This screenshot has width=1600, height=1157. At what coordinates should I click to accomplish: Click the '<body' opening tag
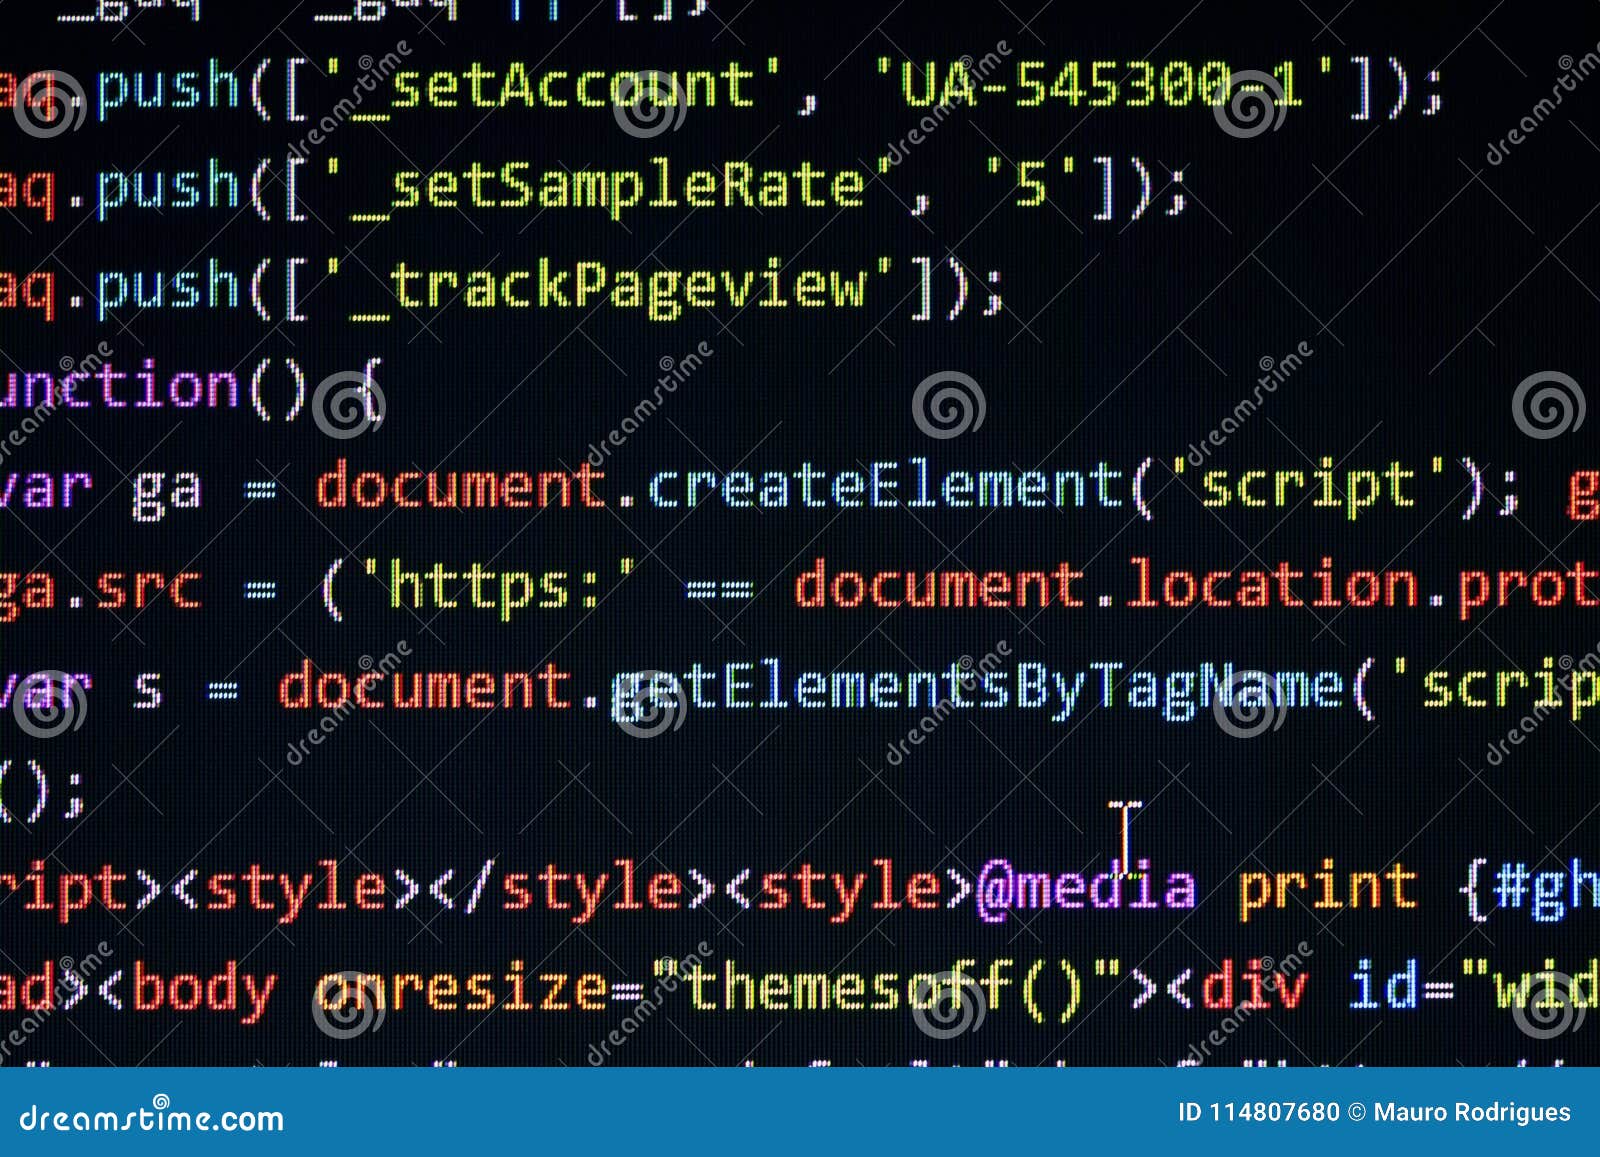pos(190,985)
